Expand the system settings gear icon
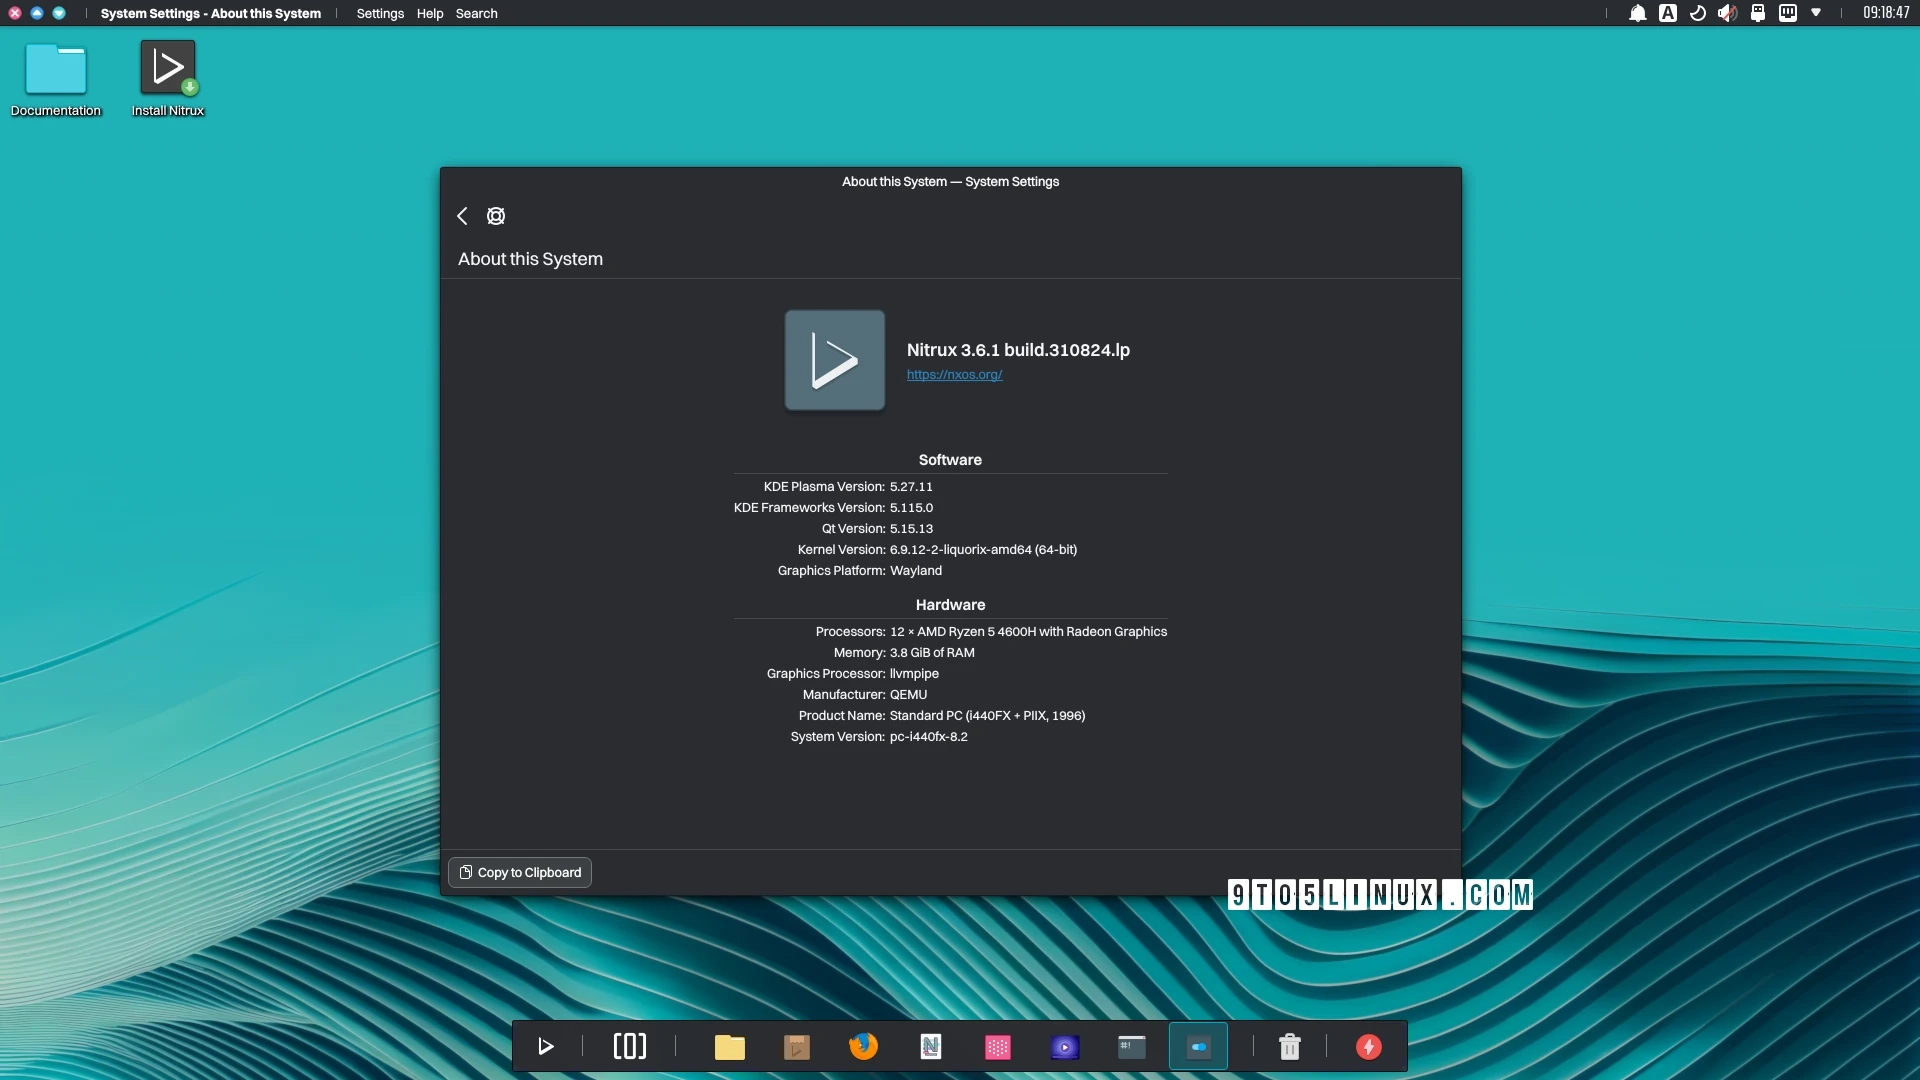The width and height of the screenshot is (1920, 1080). coord(496,216)
